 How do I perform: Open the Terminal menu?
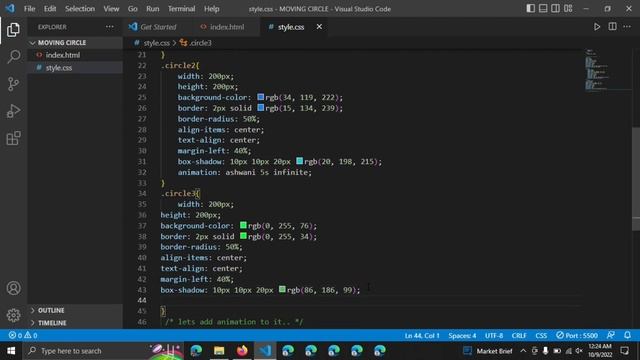click(x=181, y=9)
